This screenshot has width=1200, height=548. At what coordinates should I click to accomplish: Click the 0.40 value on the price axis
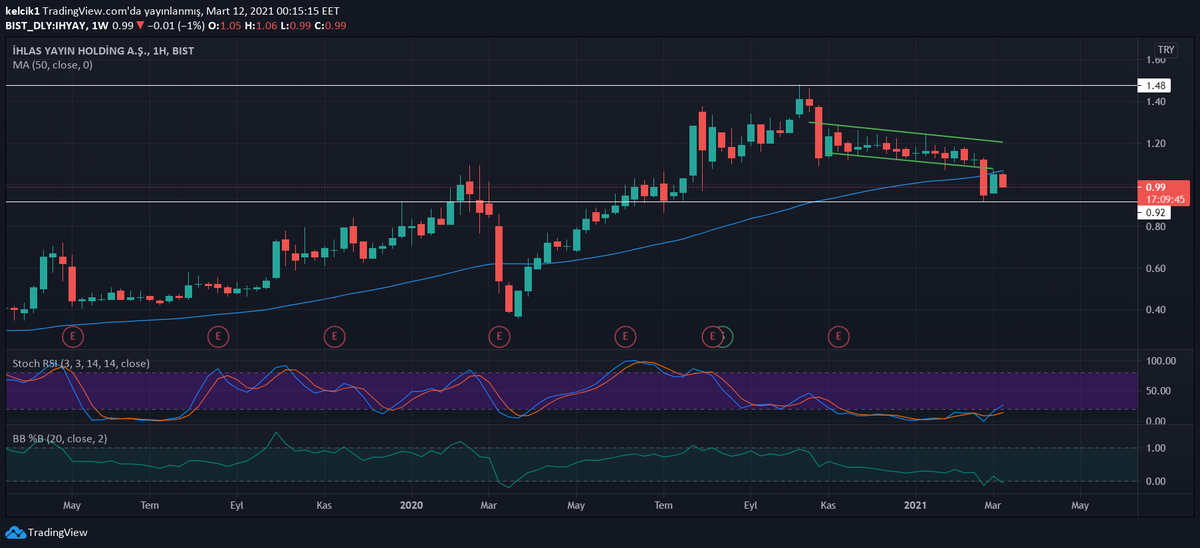click(x=1157, y=310)
